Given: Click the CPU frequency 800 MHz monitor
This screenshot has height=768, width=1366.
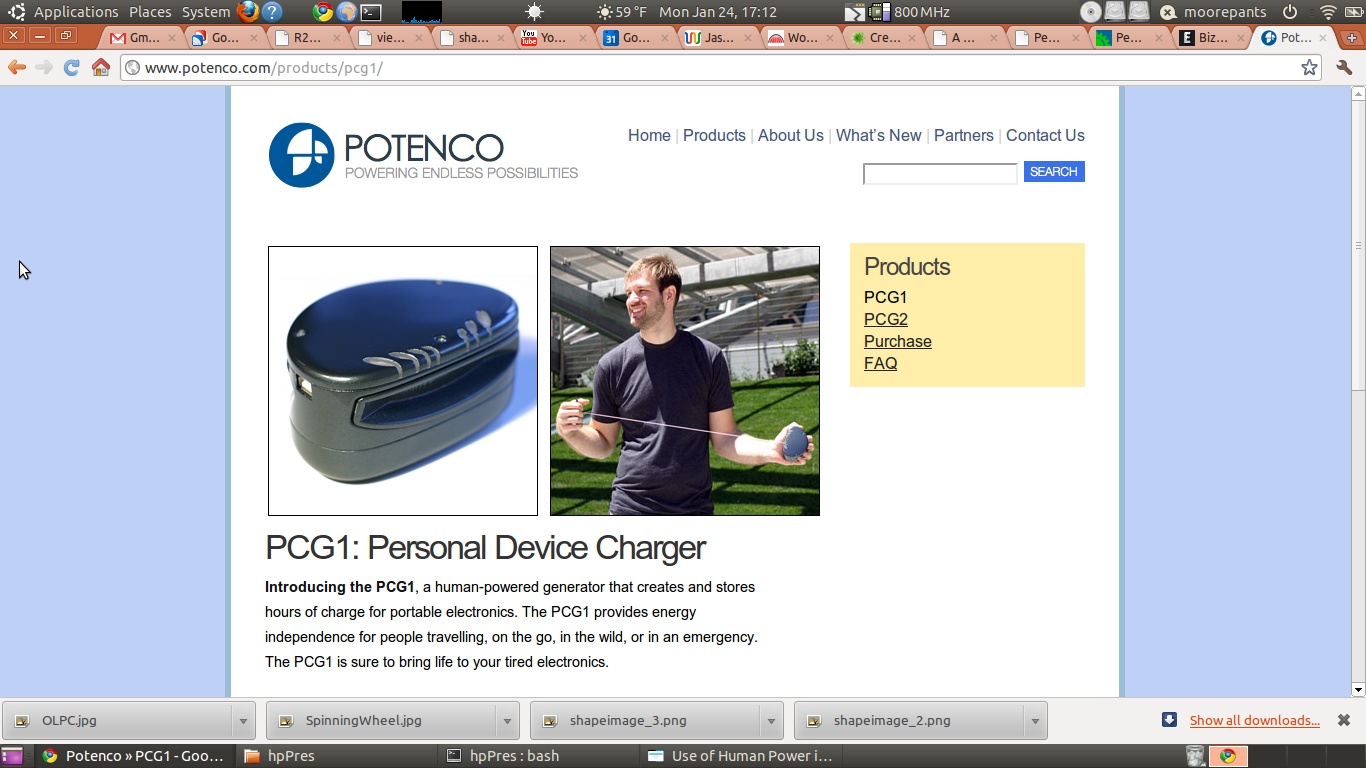Looking at the screenshot, I should [909, 12].
